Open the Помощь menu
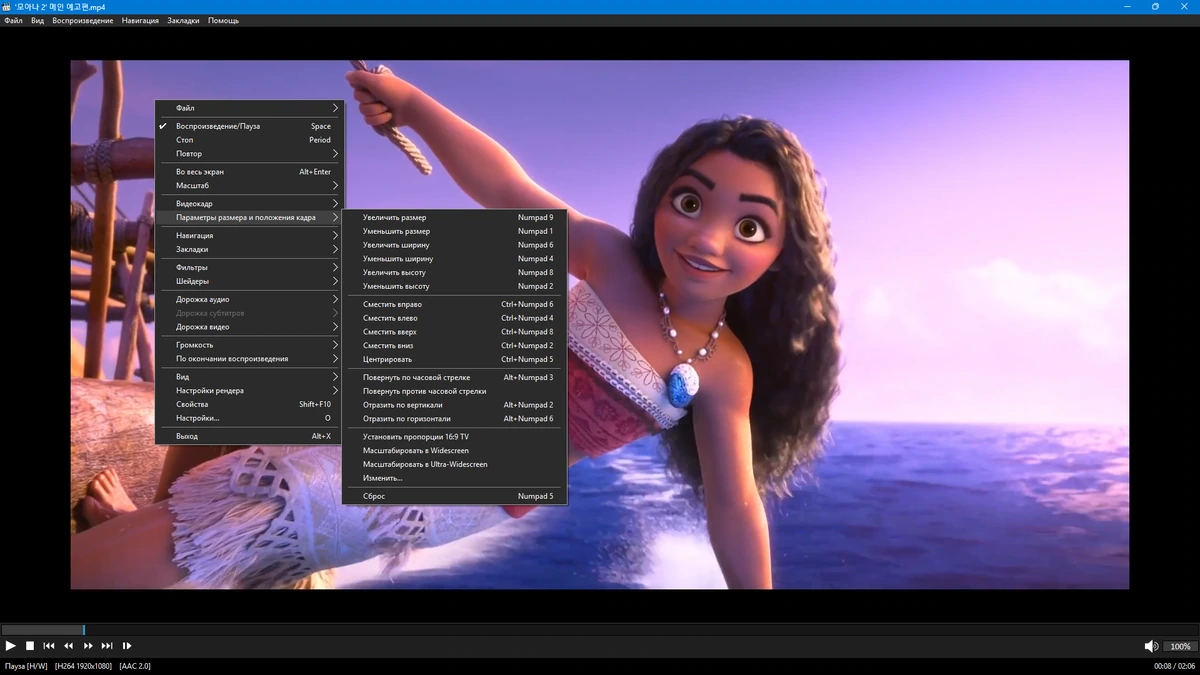This screenshot has width=1200, height=675. click(x=223, y=20)
